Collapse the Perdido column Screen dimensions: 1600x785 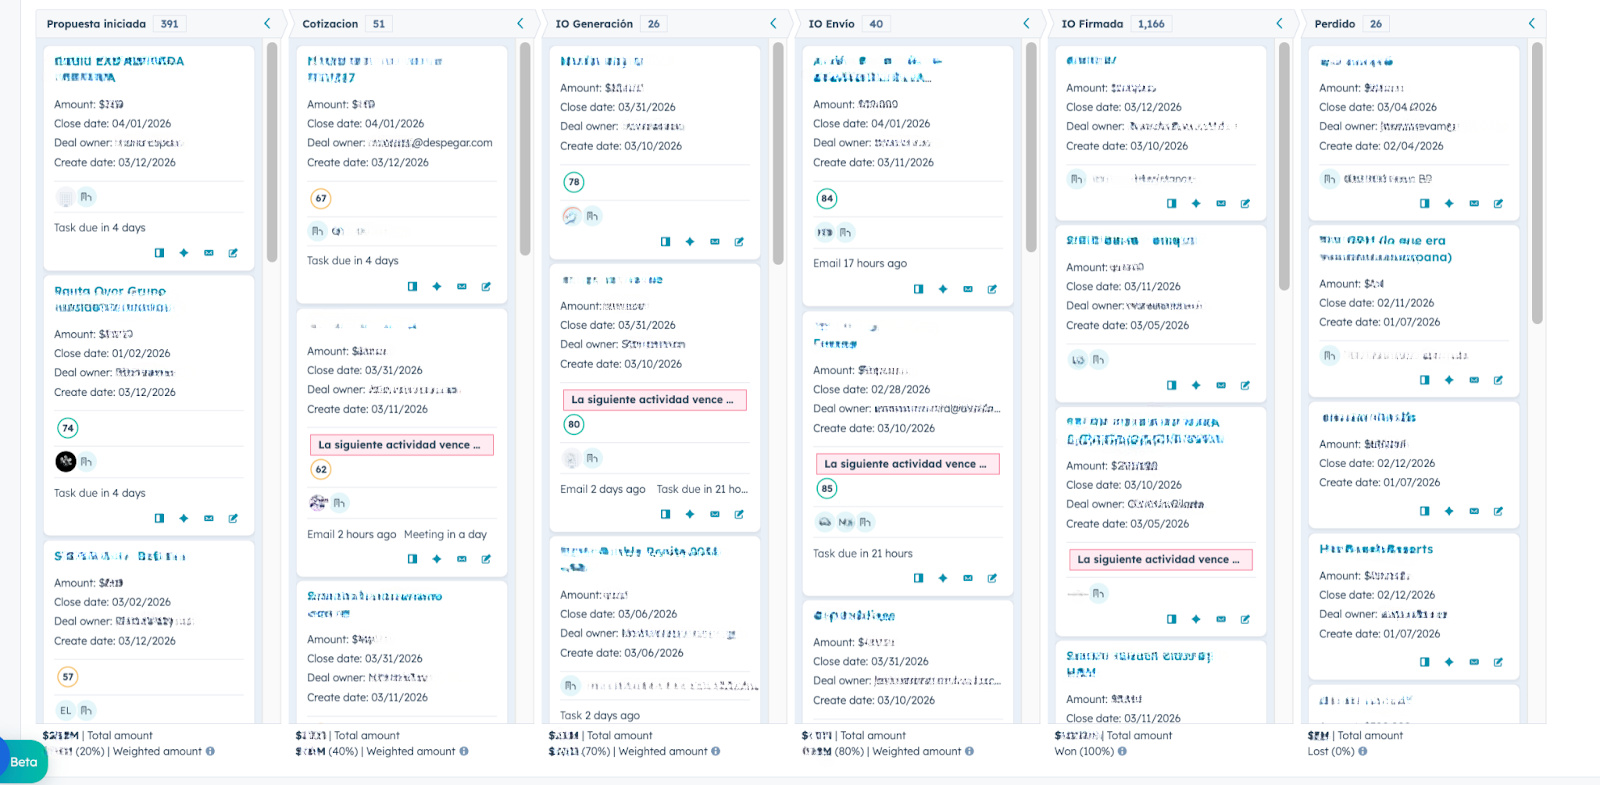click(x=1532, y=23)
